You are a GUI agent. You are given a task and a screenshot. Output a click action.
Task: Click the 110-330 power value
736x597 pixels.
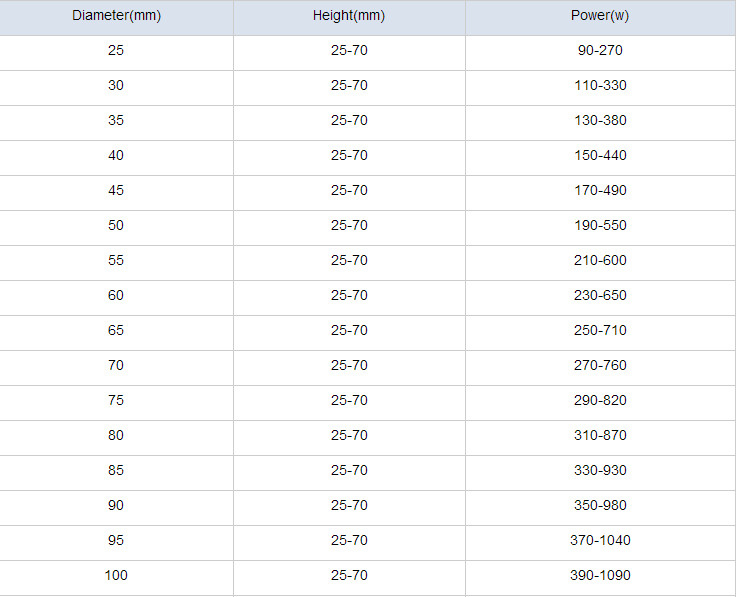tap(600, 85)
